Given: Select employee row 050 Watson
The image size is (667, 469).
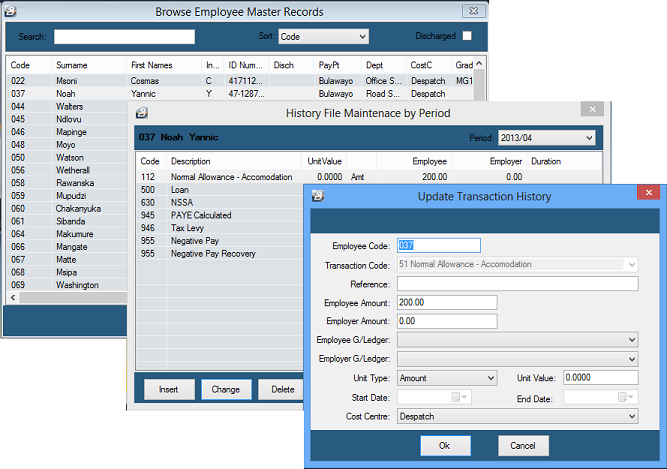Looking at the screenshot, I should point(67,157).
